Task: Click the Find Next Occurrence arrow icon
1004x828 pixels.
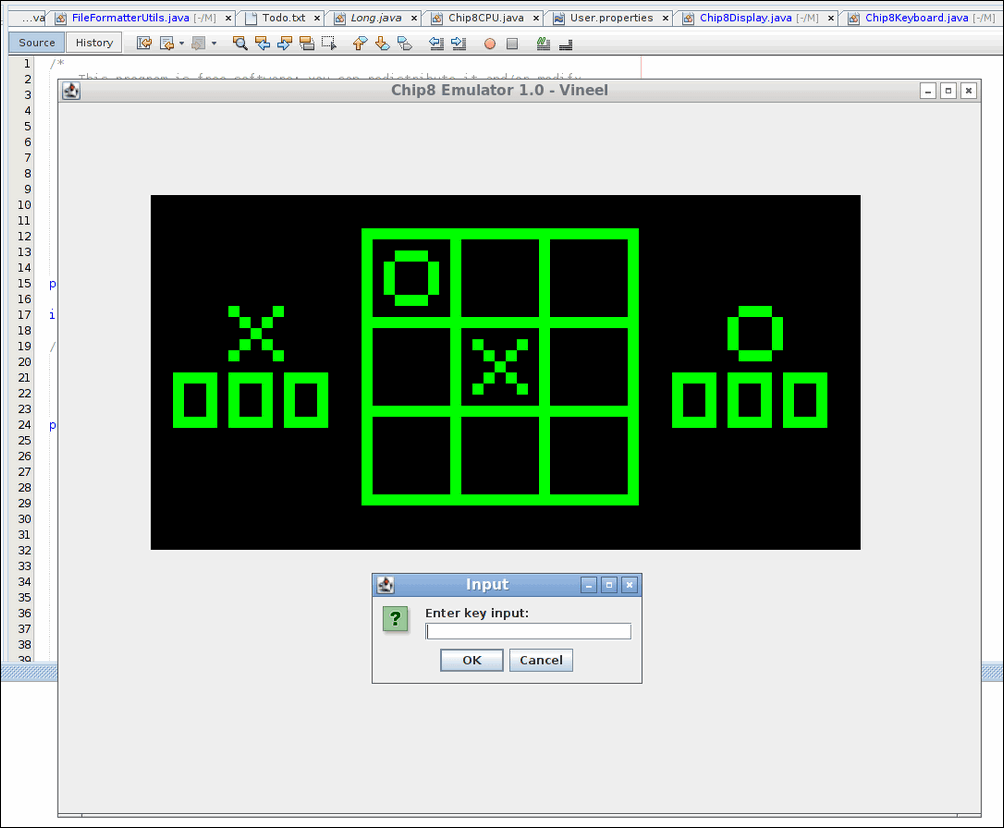Action: coord(285,43)
